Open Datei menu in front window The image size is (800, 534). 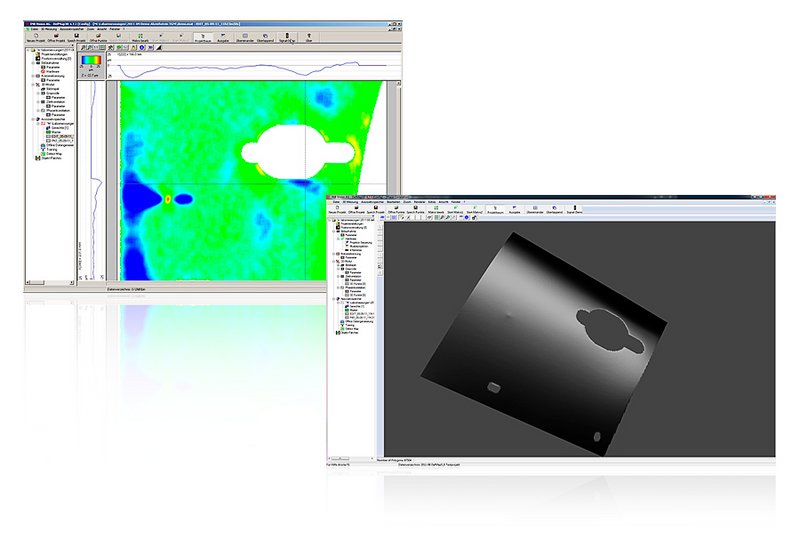tap(336, 202)
